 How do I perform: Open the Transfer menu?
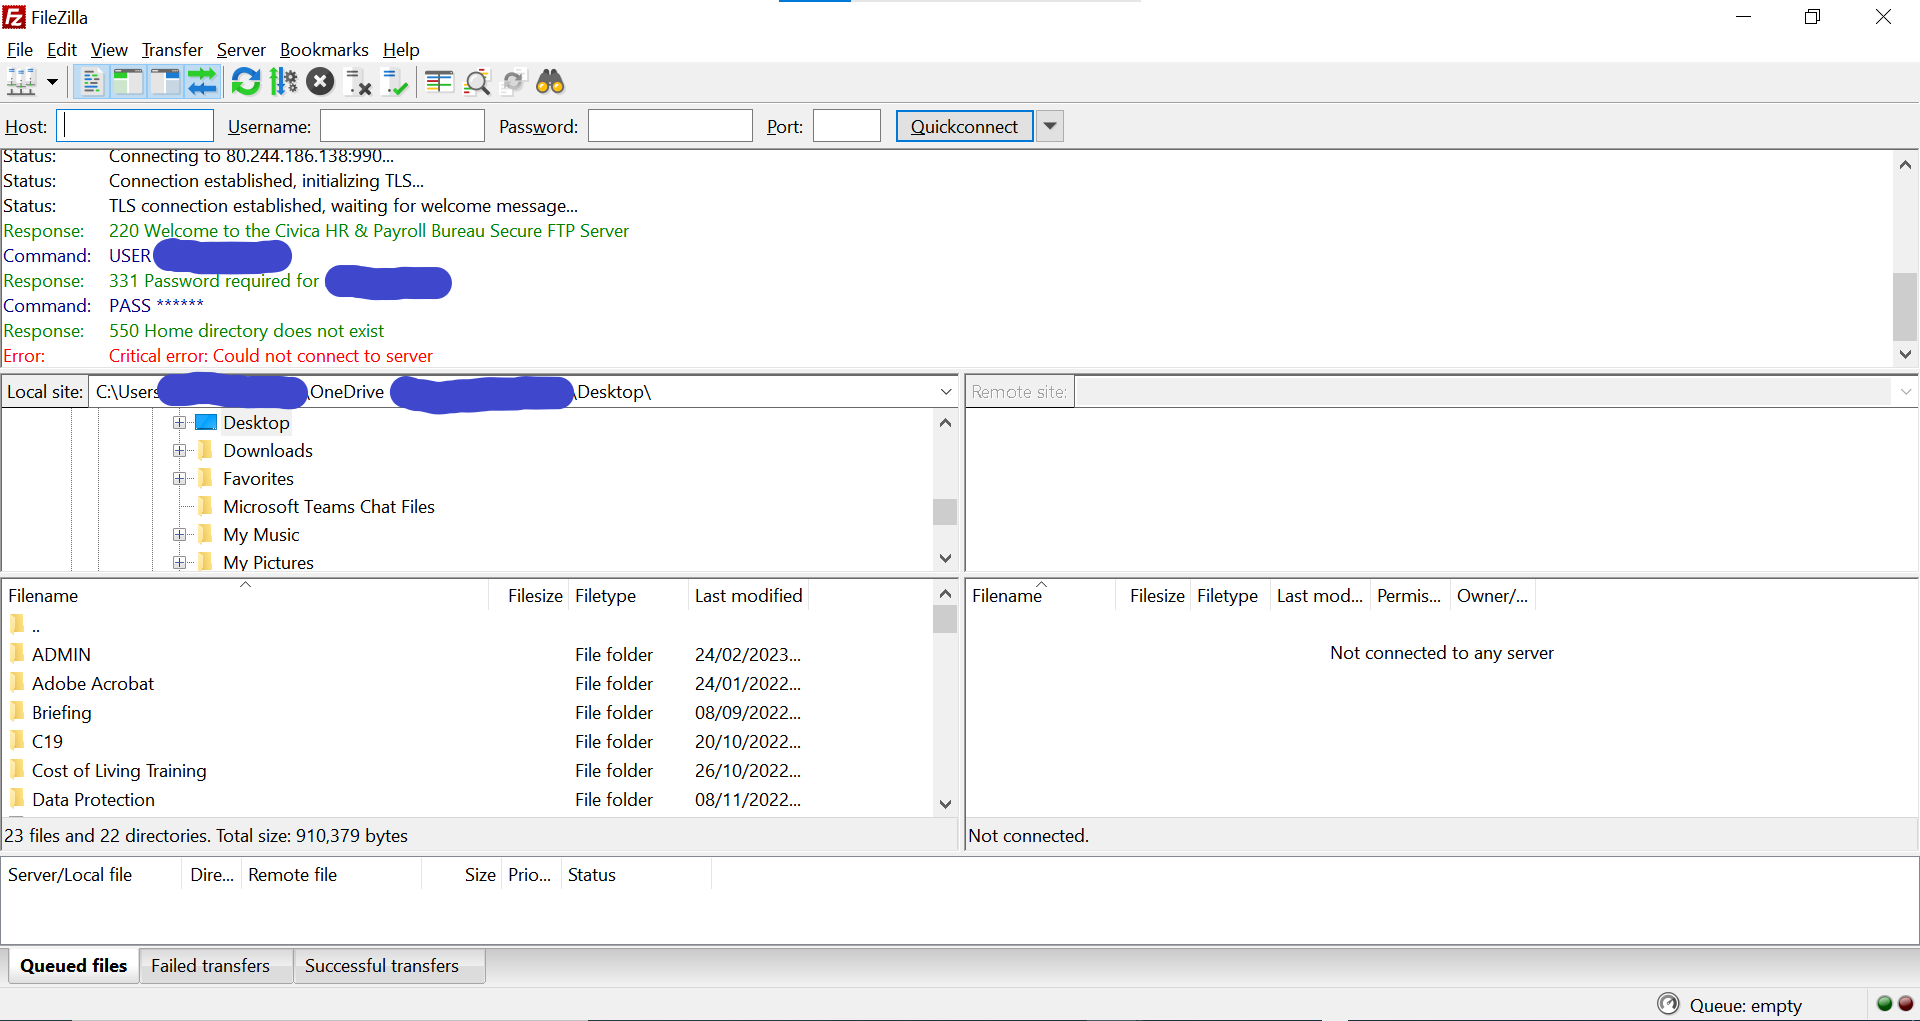[x=172, y=50]
